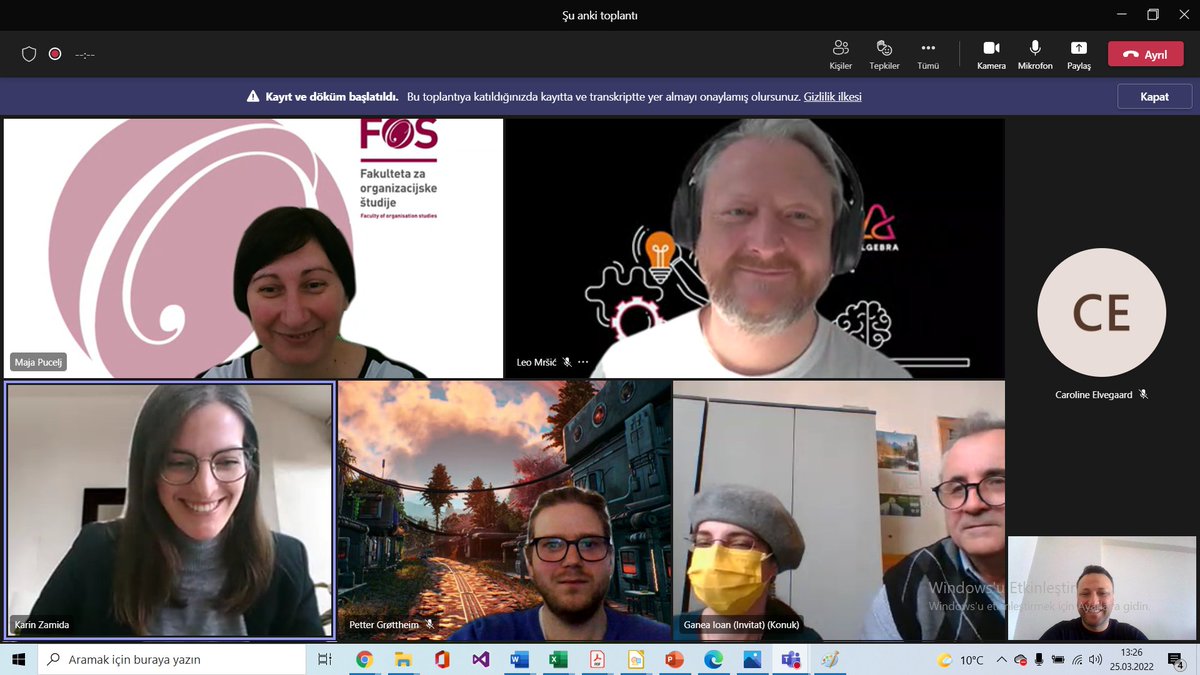Click the Caroline Elvegaard name text
The height and width of the screenshot is (675, 1200).
point(1094,395)
